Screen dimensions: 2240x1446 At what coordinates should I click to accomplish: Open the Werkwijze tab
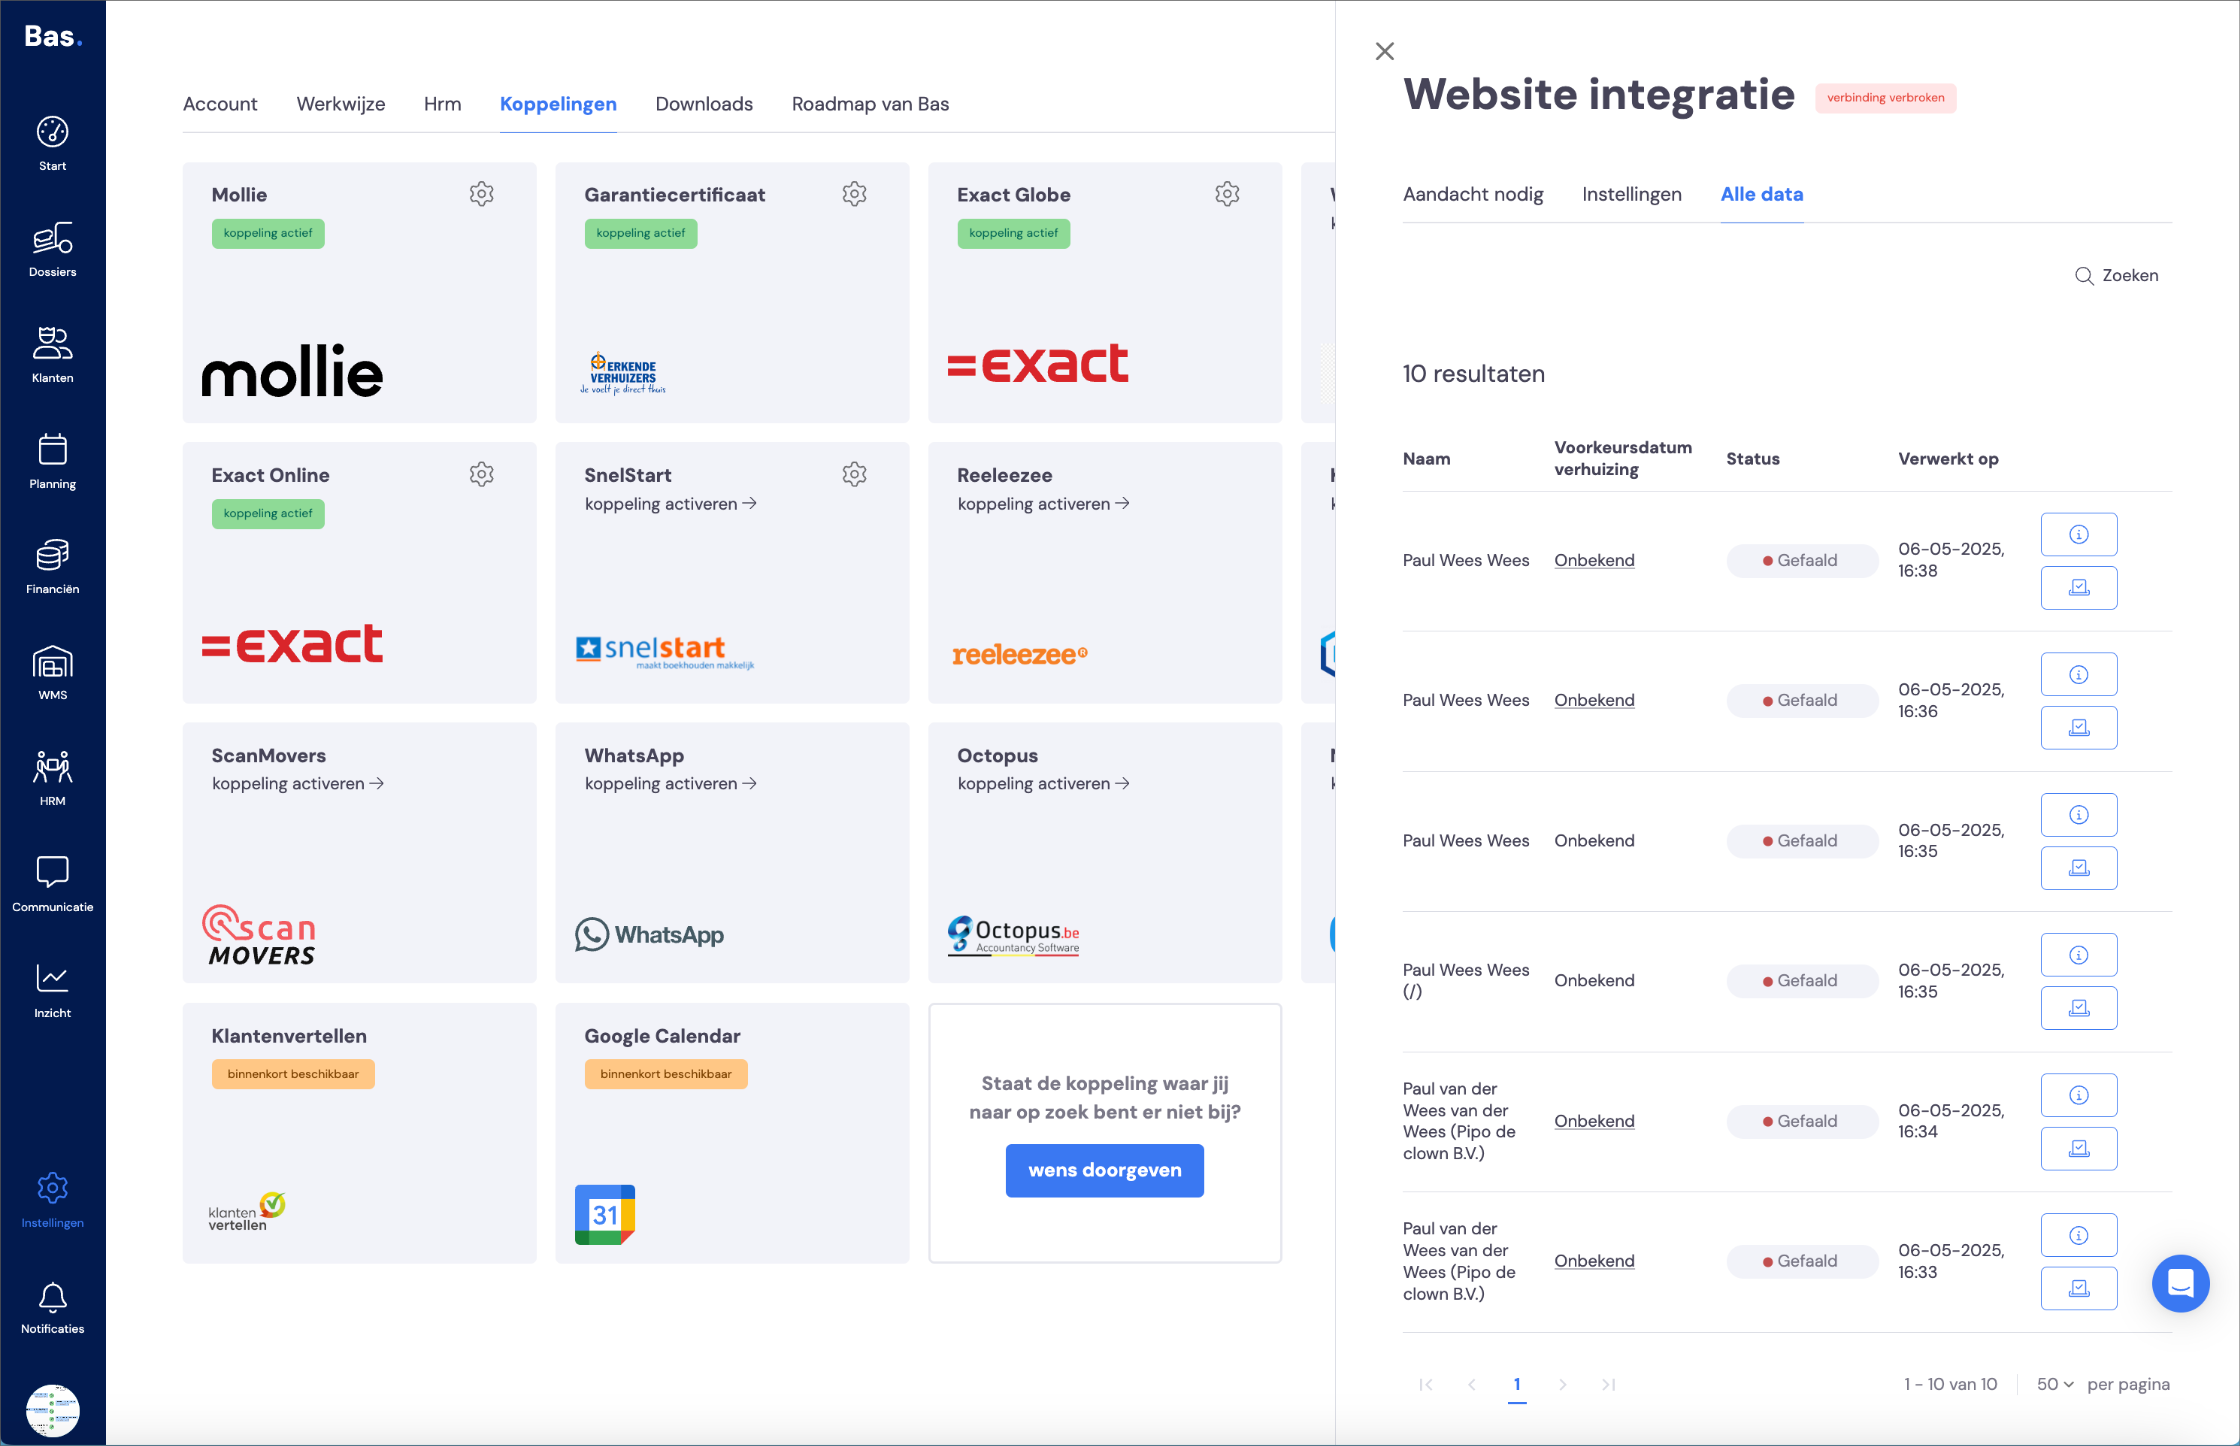(340, 104)
